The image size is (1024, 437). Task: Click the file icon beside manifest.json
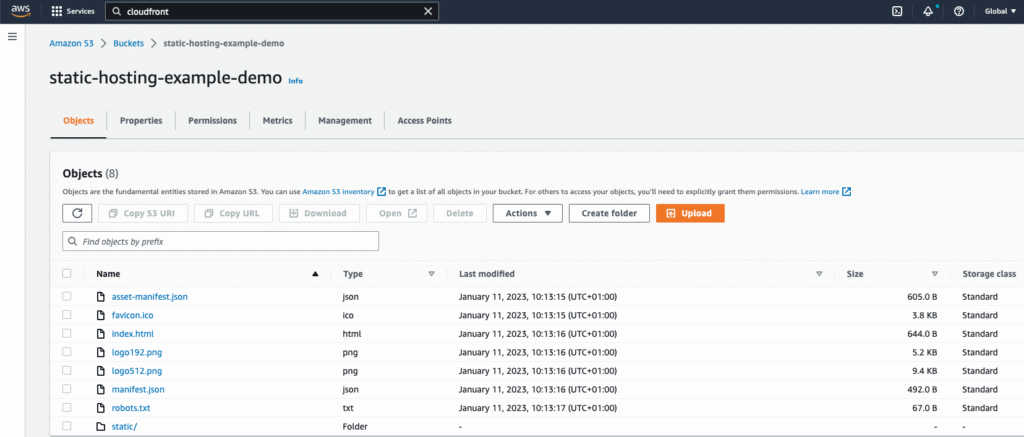coord(101,389)
